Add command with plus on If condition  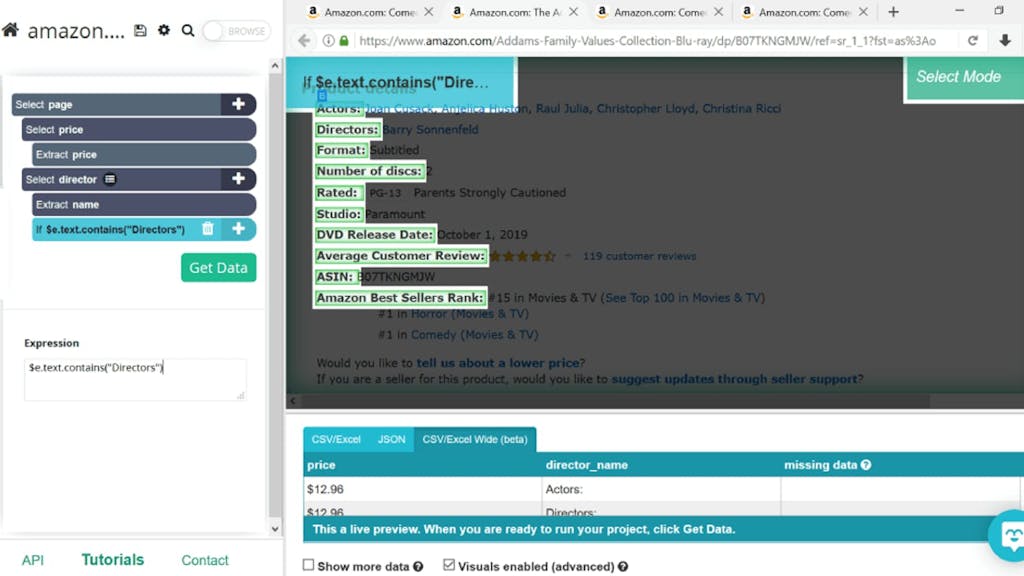pos(238,229)
